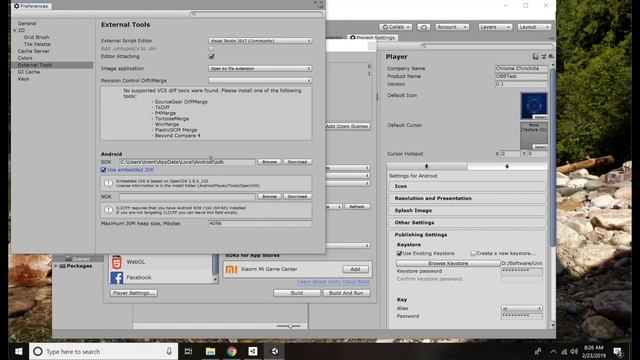Viewport: 640px width, 360px height.
Task: Select Keys preferences category
Action: pyautogui.click(x=23, y=79)
